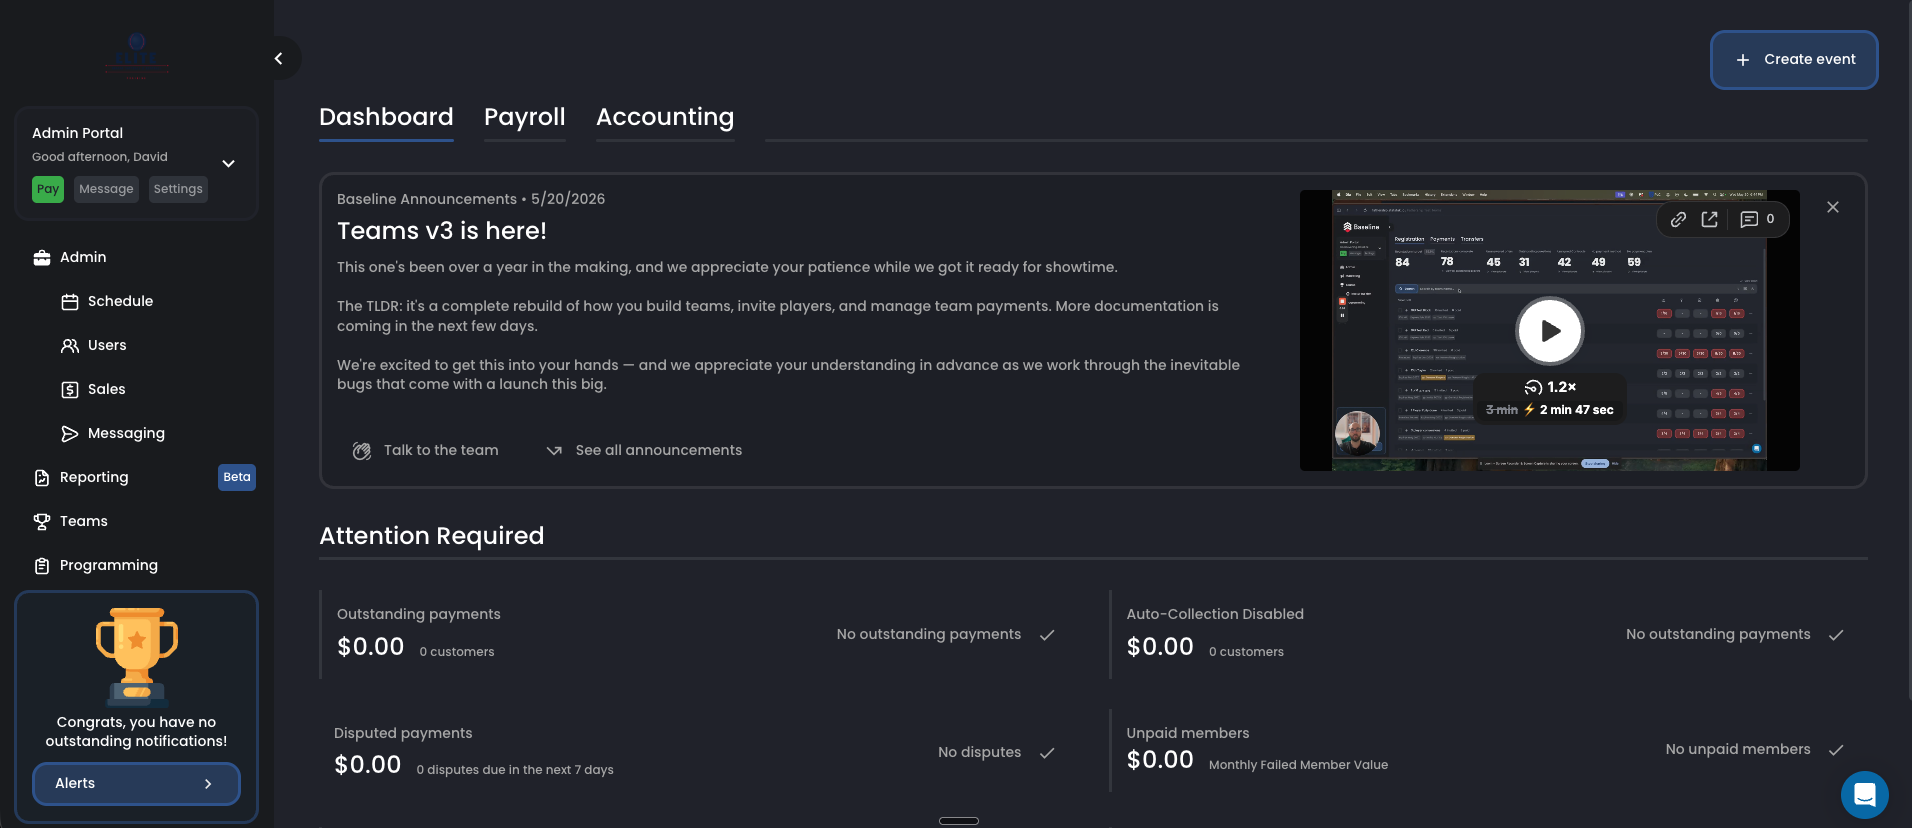Change the 1.2x playback speed control
Screen dimensions: 1912x828
click(x=1550, y=387)
